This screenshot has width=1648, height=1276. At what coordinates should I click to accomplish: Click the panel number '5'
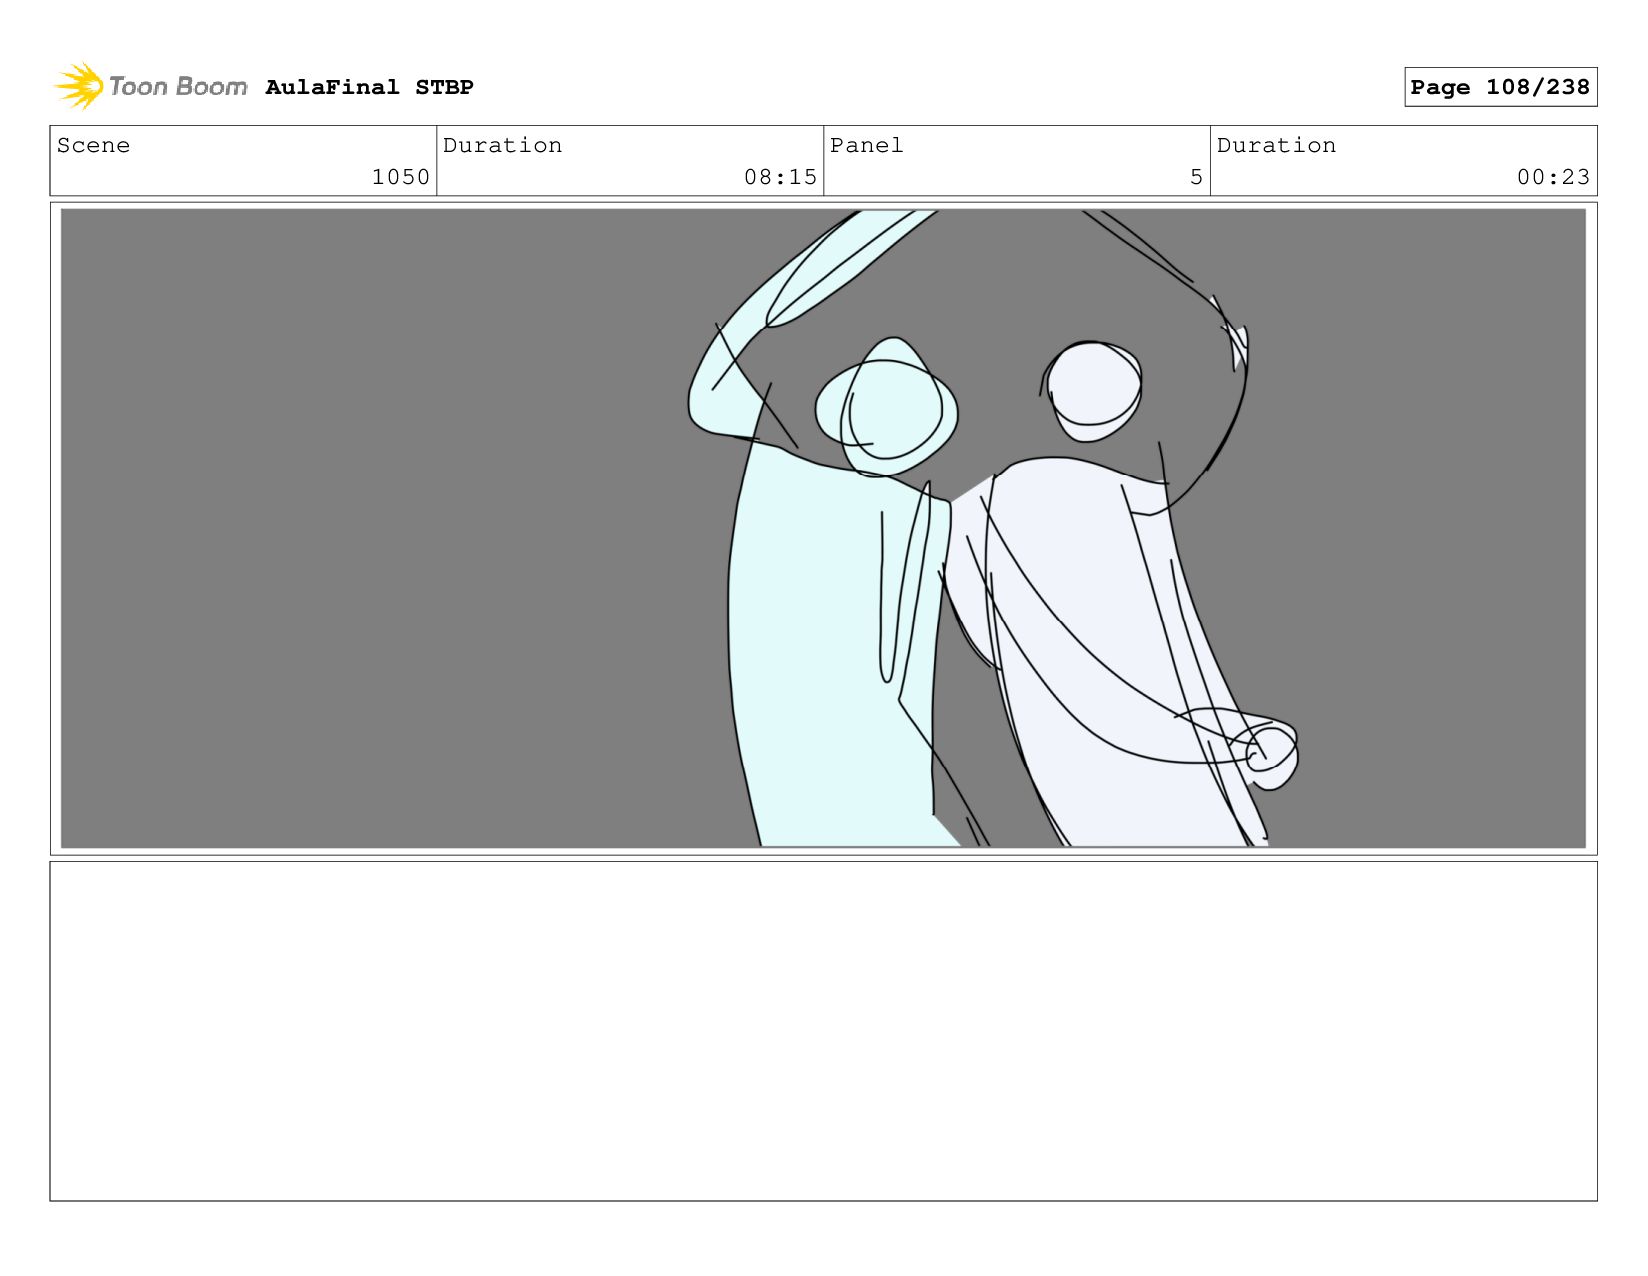click(1196, 177)
